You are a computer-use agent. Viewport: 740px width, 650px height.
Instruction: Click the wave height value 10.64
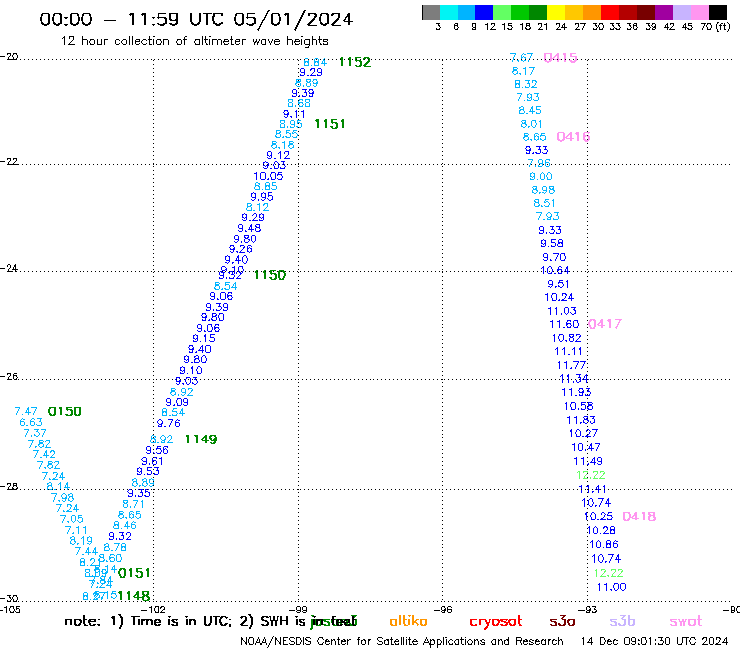(x=555, y=270)
